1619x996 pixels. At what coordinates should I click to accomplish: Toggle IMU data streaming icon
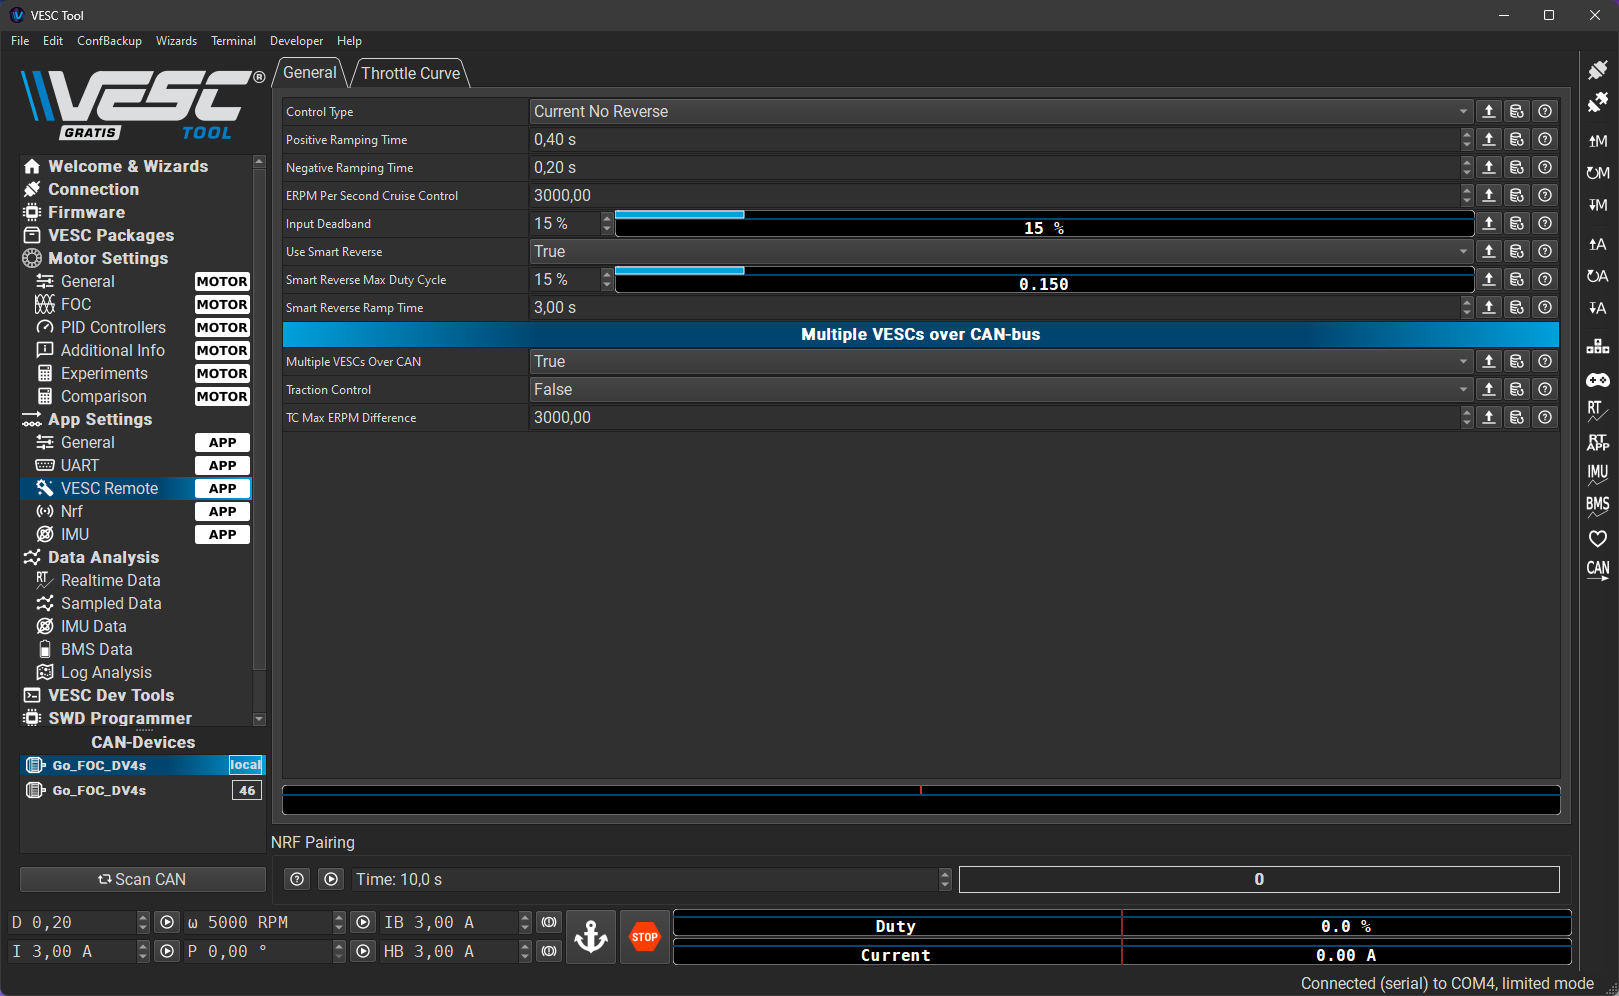click(x=1597, y=475)
